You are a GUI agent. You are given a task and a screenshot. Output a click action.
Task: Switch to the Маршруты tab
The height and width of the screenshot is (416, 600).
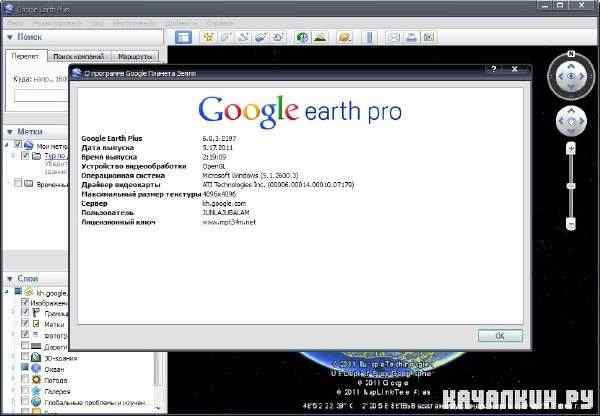coord(135,57)
